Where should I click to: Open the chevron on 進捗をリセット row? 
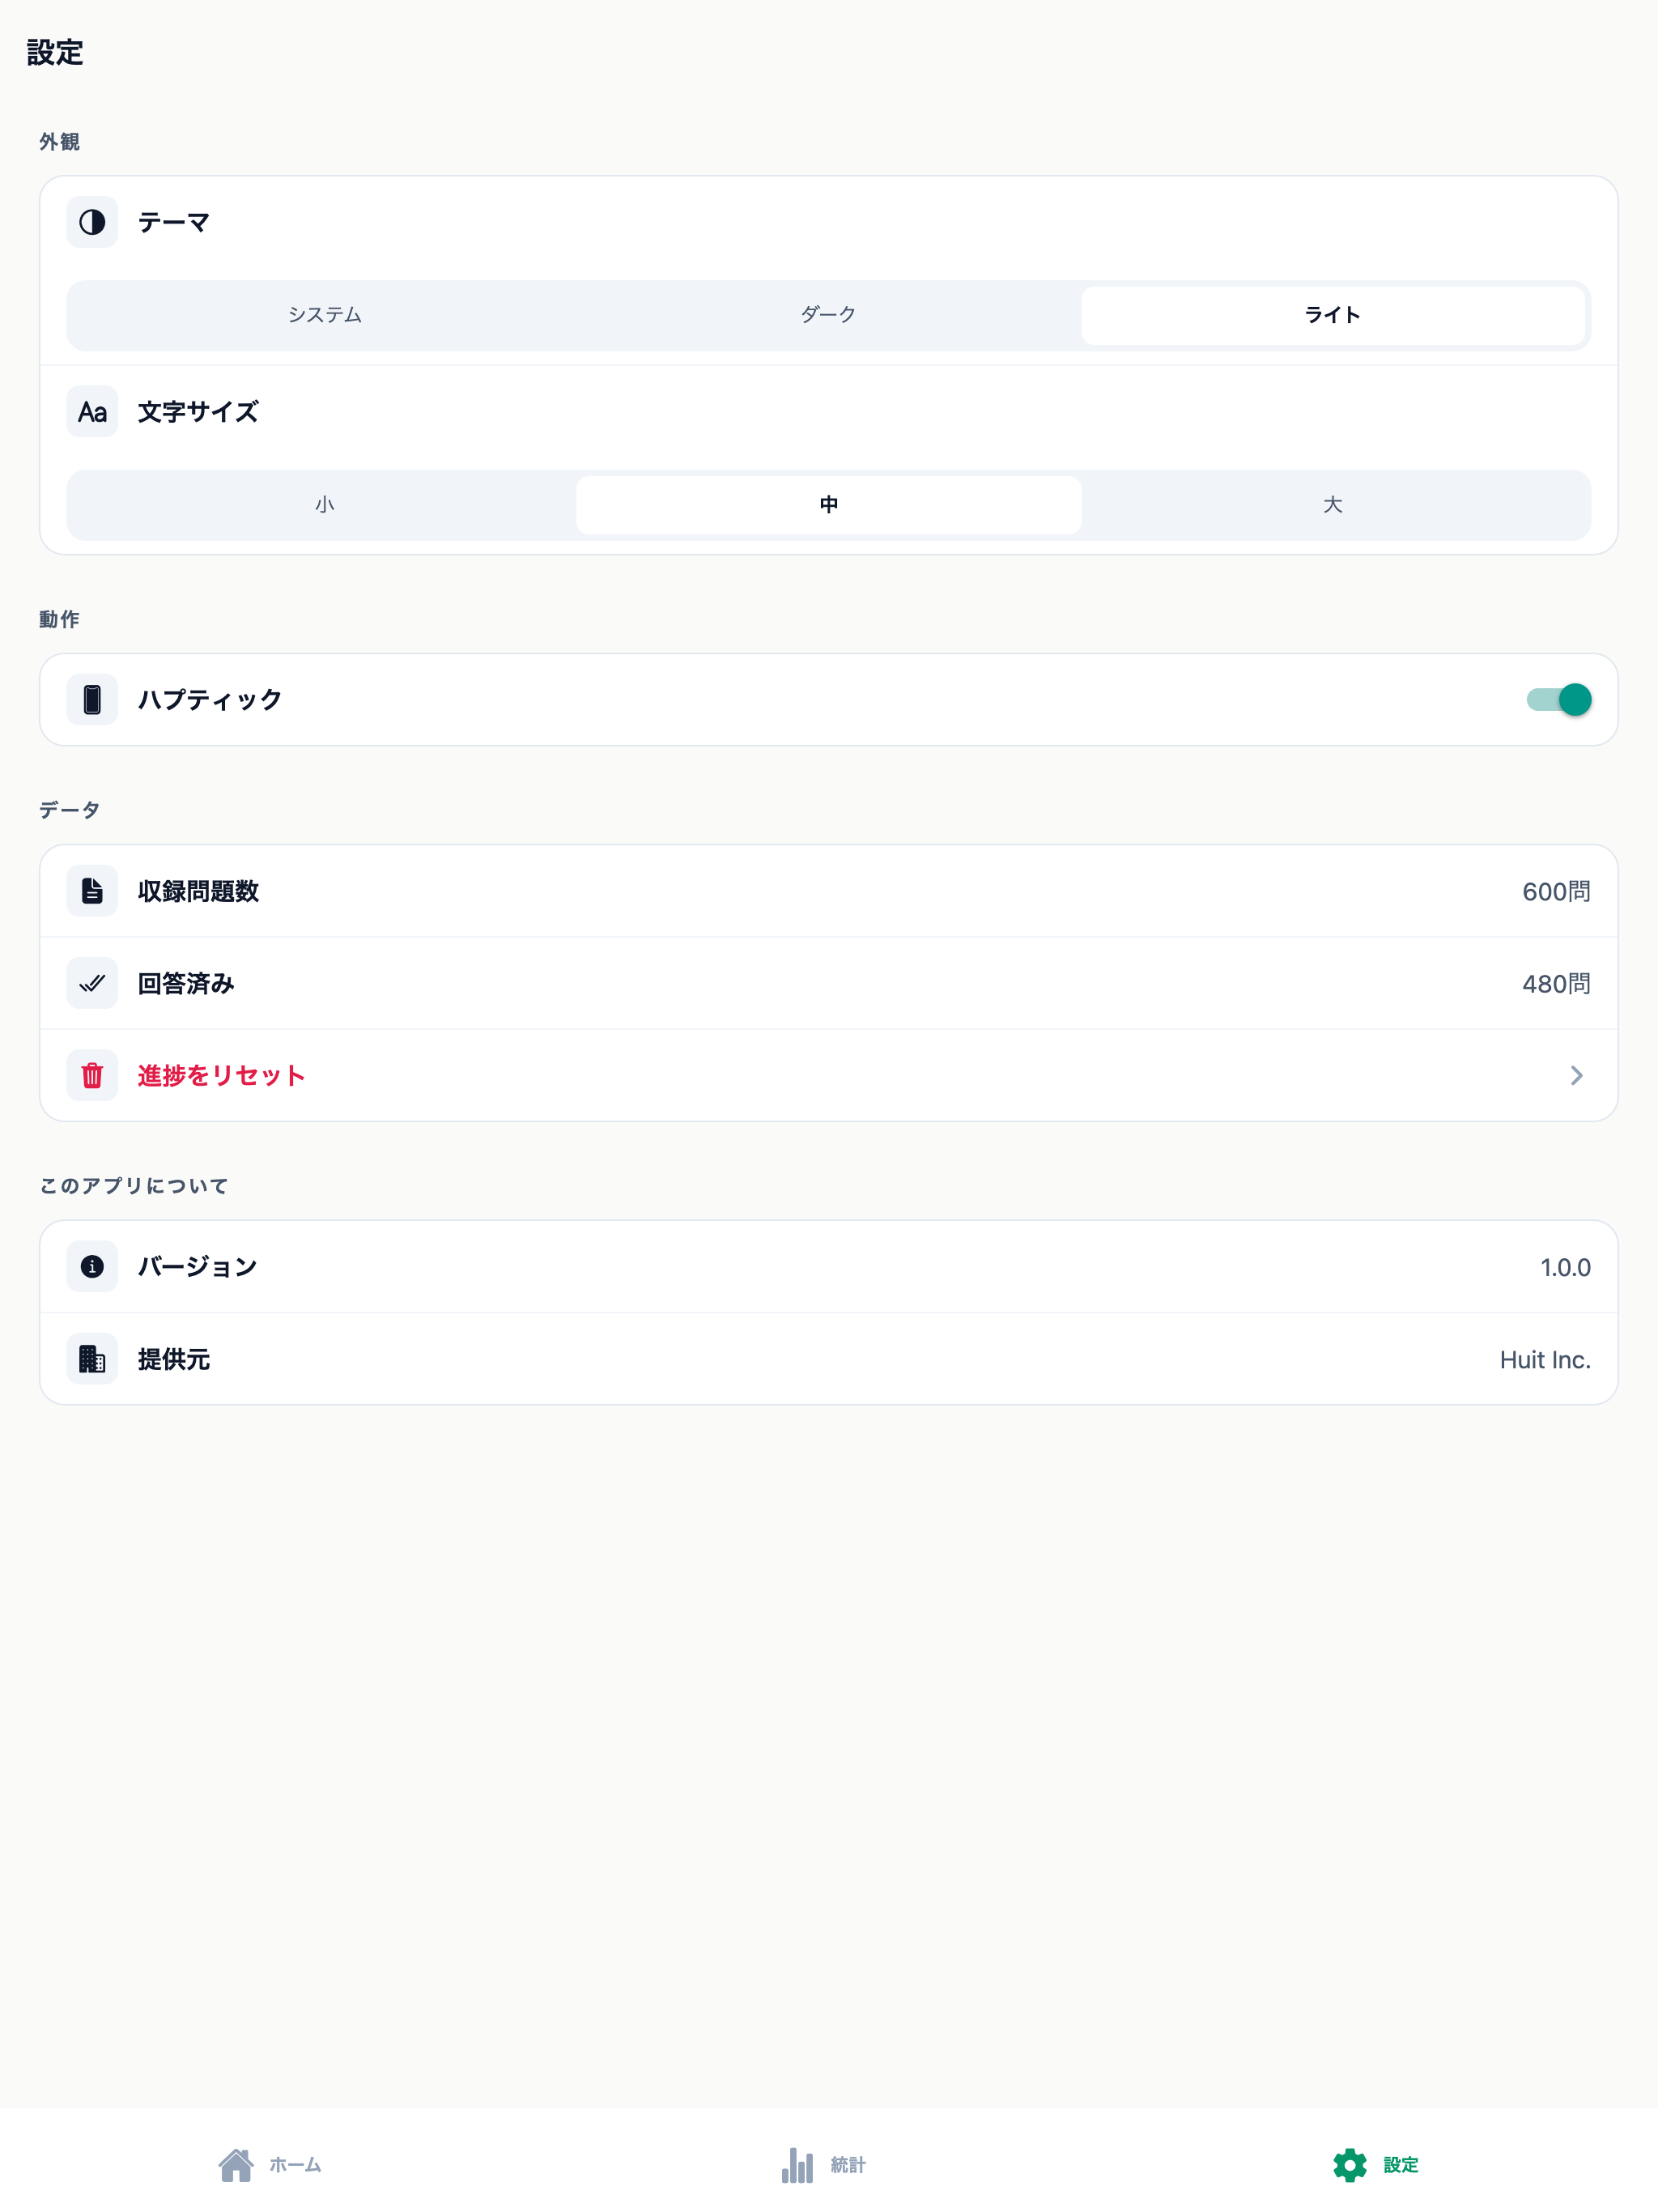click(1576, 1075)
